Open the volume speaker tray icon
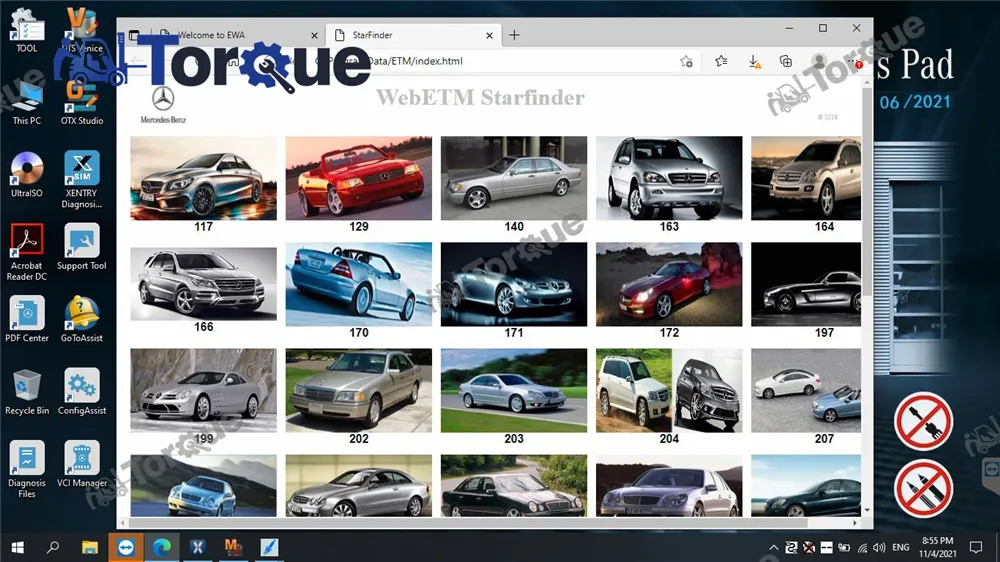 coord(879,547)
